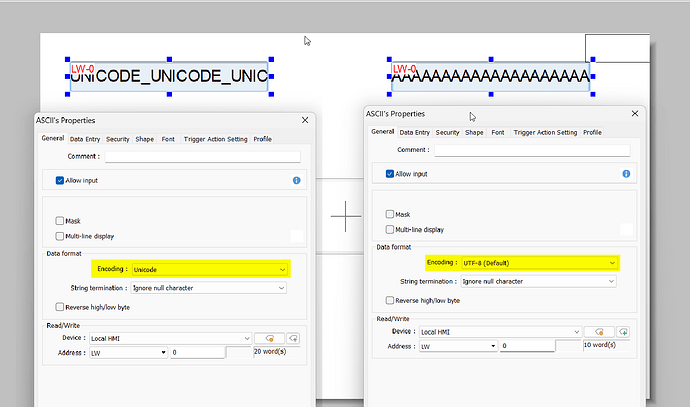Toggle Allow input checkbox in the right dialog
Screen dimensions: 690x407
pos(389,174)
